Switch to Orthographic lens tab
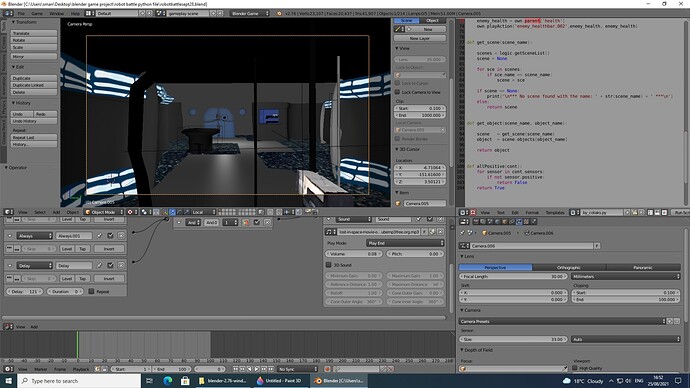This screenshot has width=690, height=388. click(x=569, y=267)
